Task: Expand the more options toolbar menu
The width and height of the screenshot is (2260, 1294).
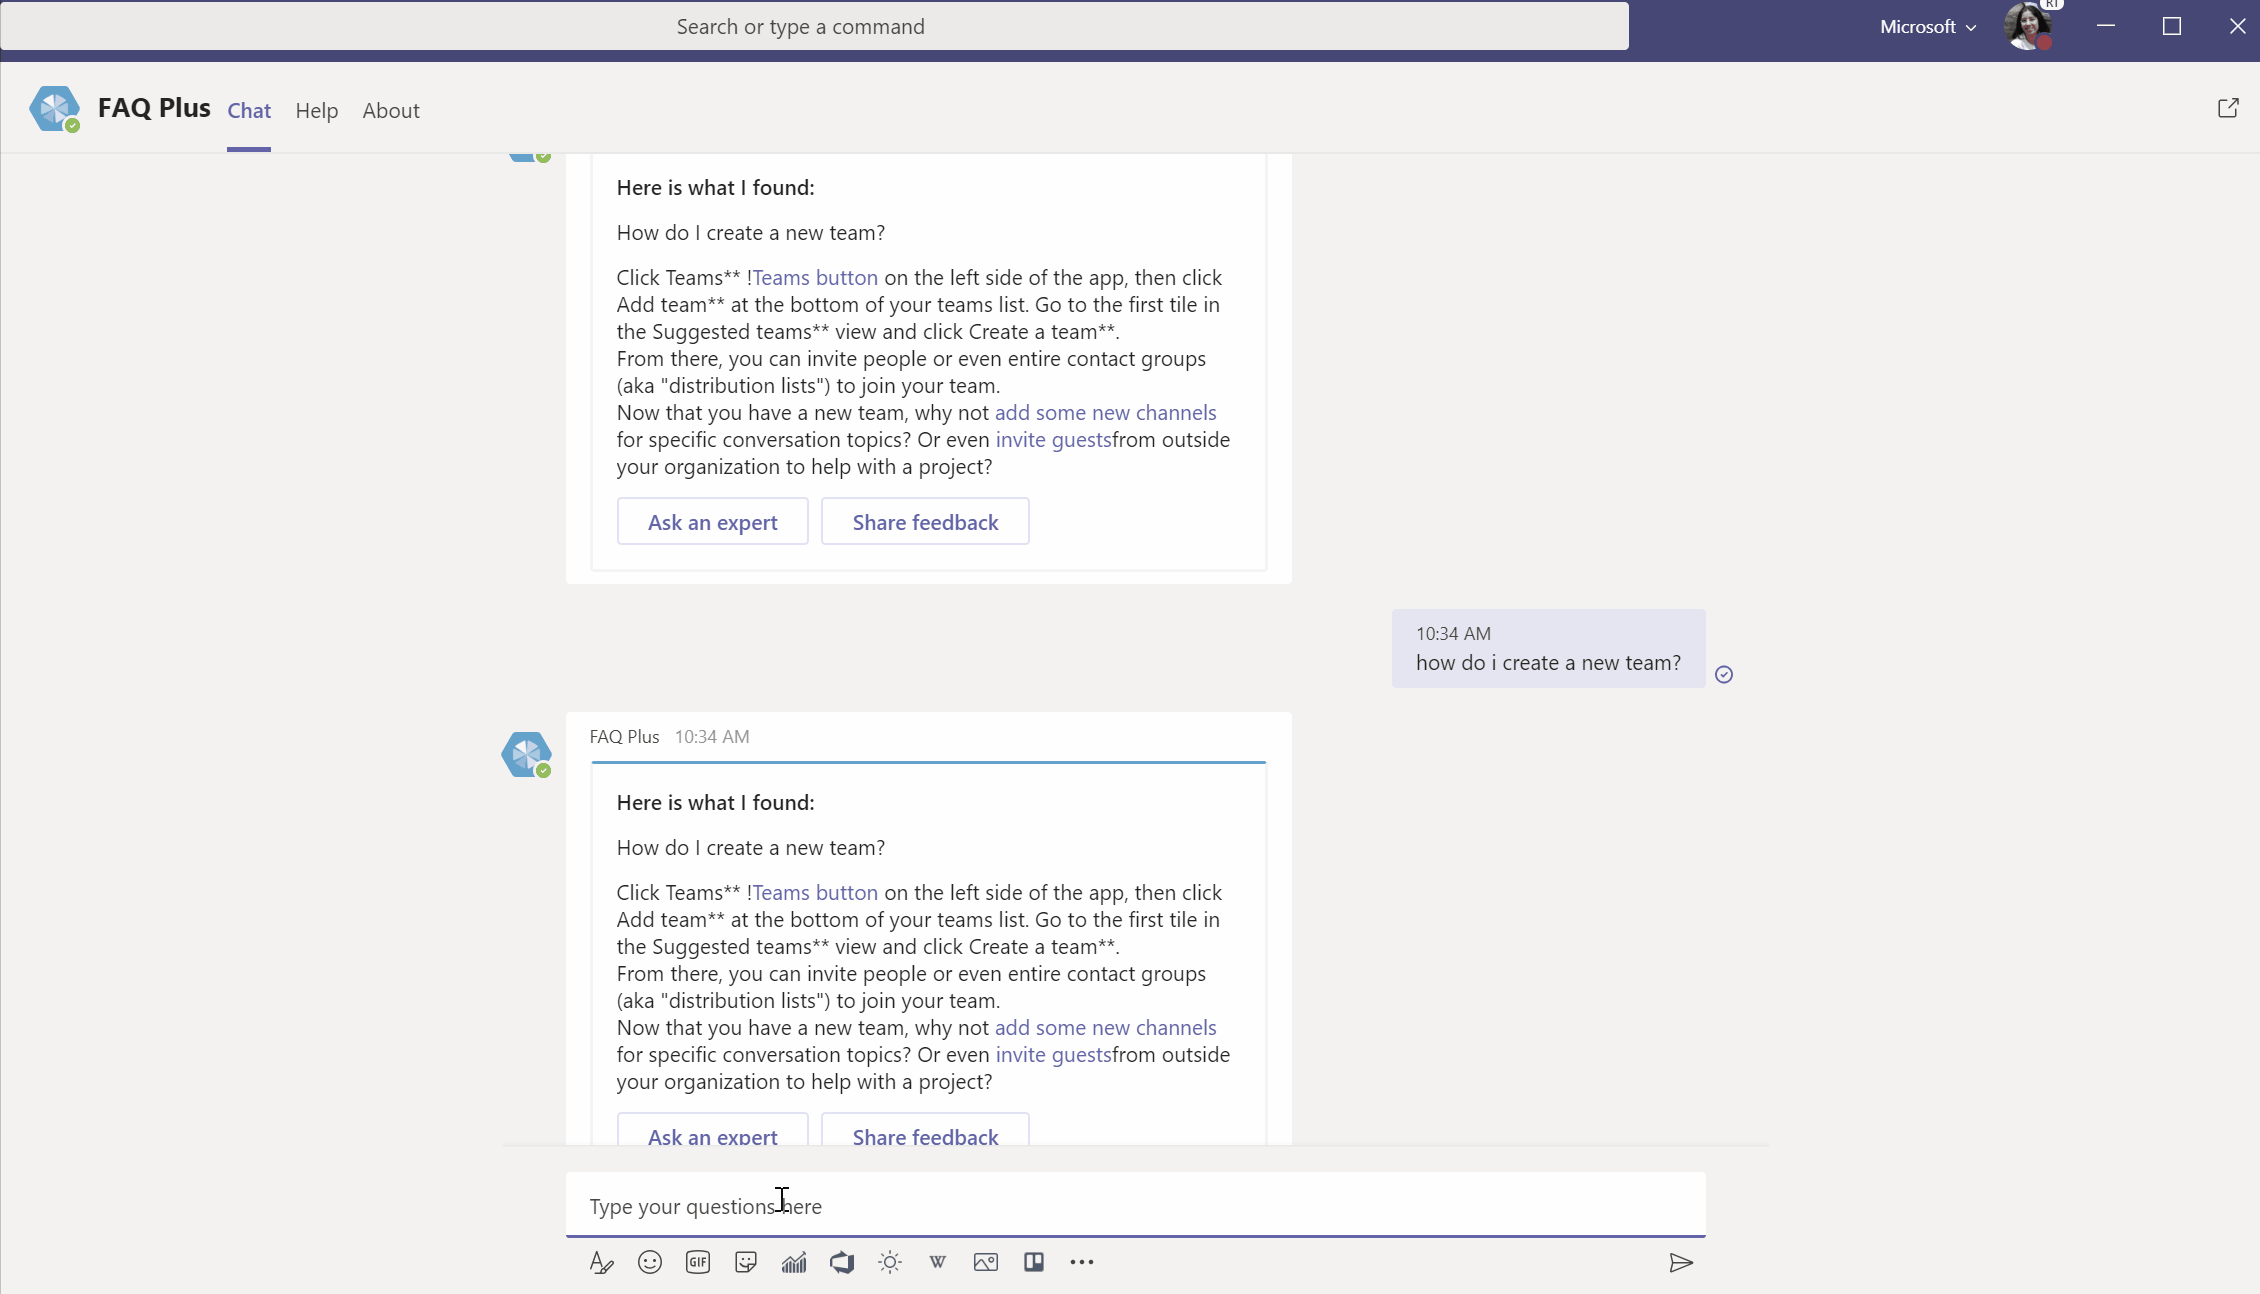Action: (1082, 1263)
